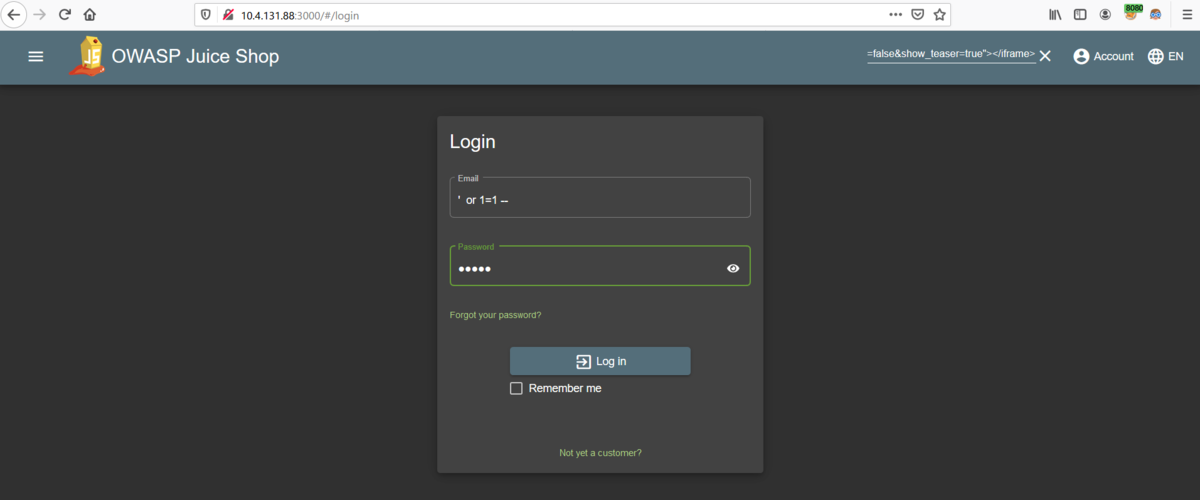Click the Email input field
This screenshot has width=1200, height=500.
point(600,198)
